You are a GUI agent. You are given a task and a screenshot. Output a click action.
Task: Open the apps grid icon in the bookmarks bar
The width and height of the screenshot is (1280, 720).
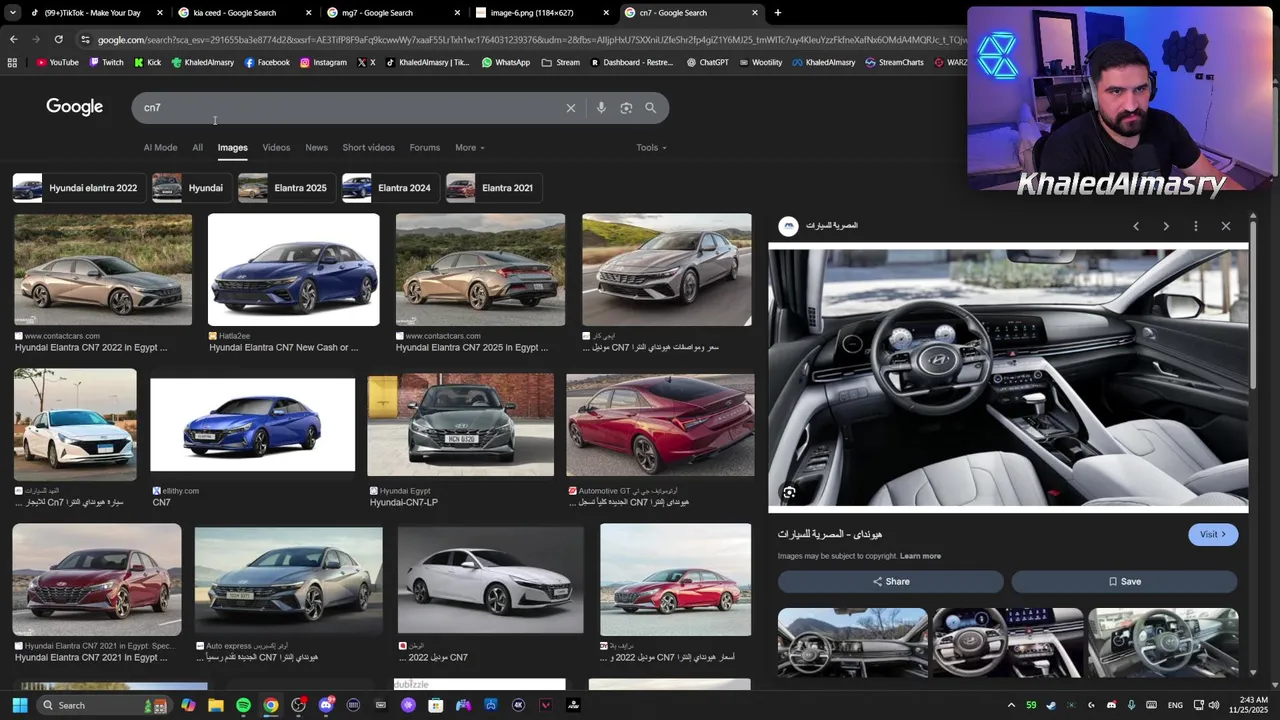coord(12,62)
